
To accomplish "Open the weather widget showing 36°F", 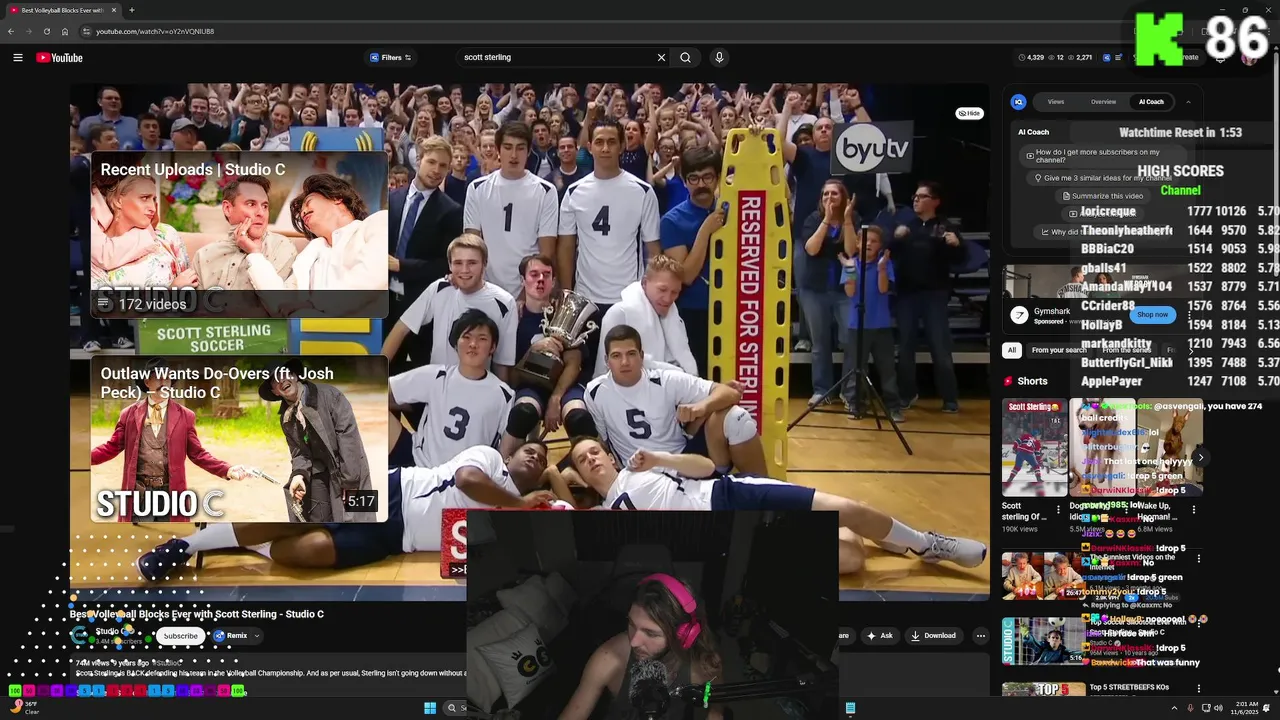I will 24,707.
